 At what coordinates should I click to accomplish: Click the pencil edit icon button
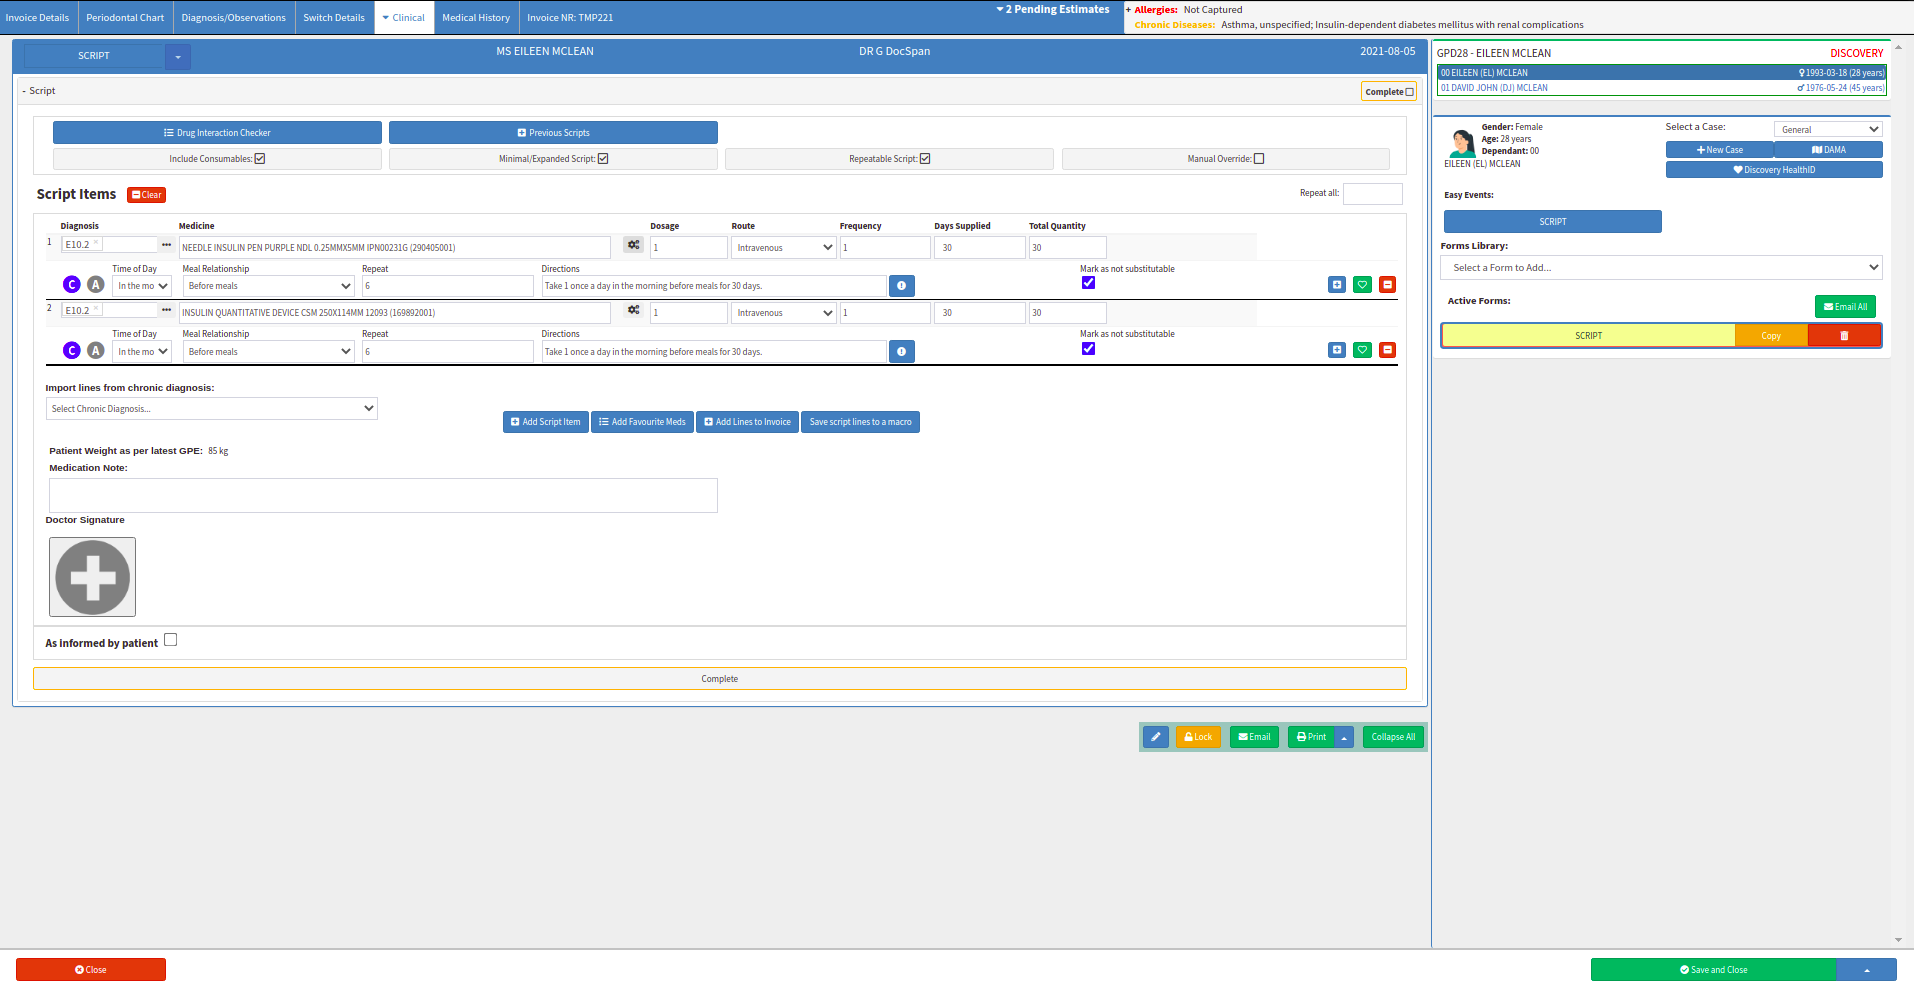tap(1155, 737)
